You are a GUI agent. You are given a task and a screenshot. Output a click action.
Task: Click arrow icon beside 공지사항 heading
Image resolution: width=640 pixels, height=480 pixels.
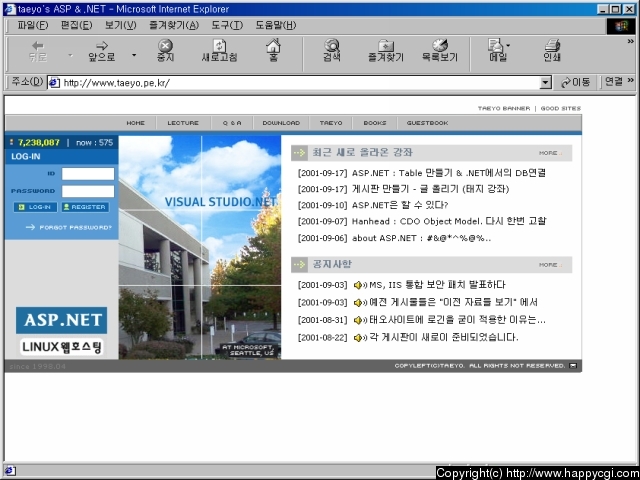300,264
